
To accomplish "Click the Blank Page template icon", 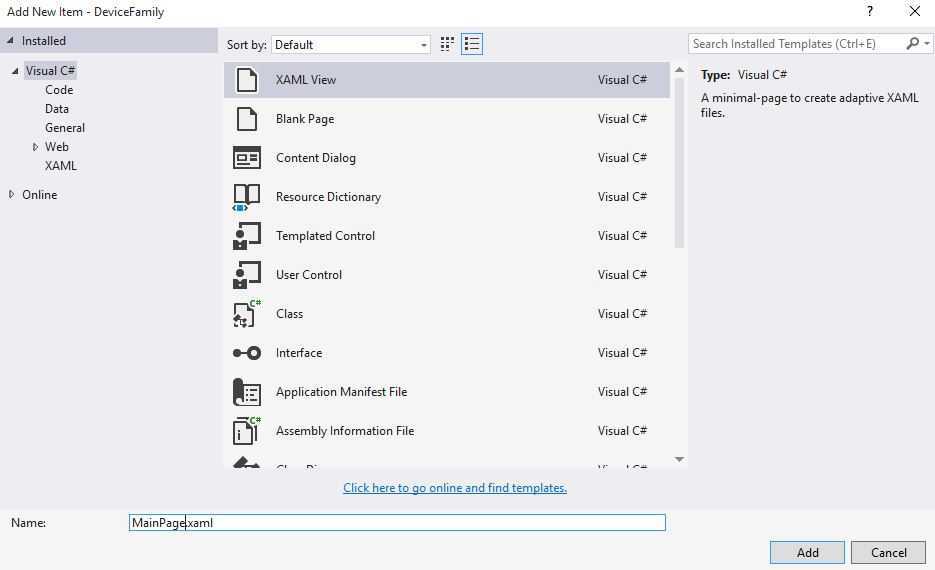I will tap(247, 119).
